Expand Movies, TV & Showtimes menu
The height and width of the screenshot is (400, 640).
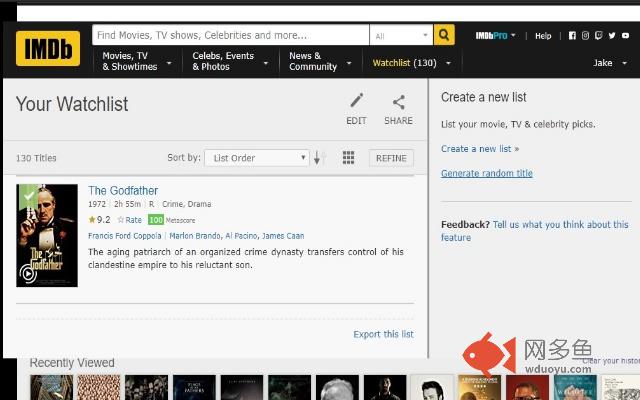tap(137, 61)
